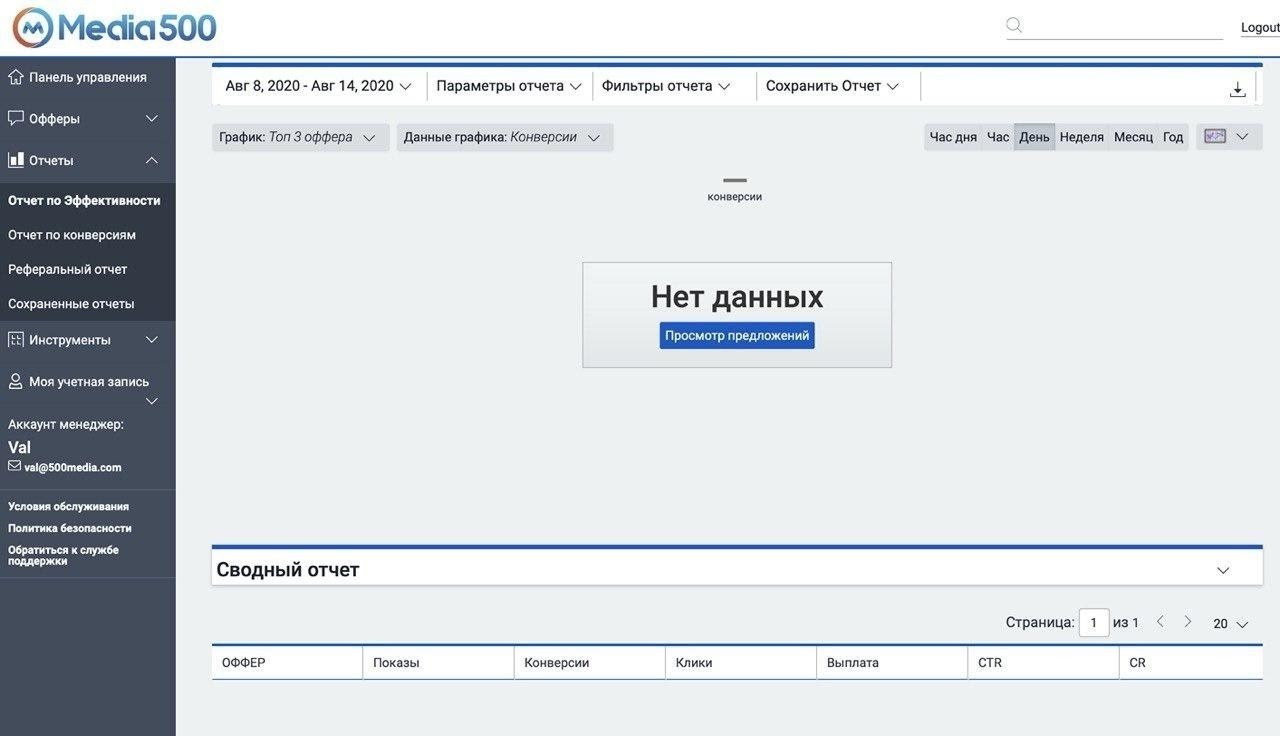Open Фильтры отчета dropdown
This screenshot has height=736, width=1280.
[666, 86]
